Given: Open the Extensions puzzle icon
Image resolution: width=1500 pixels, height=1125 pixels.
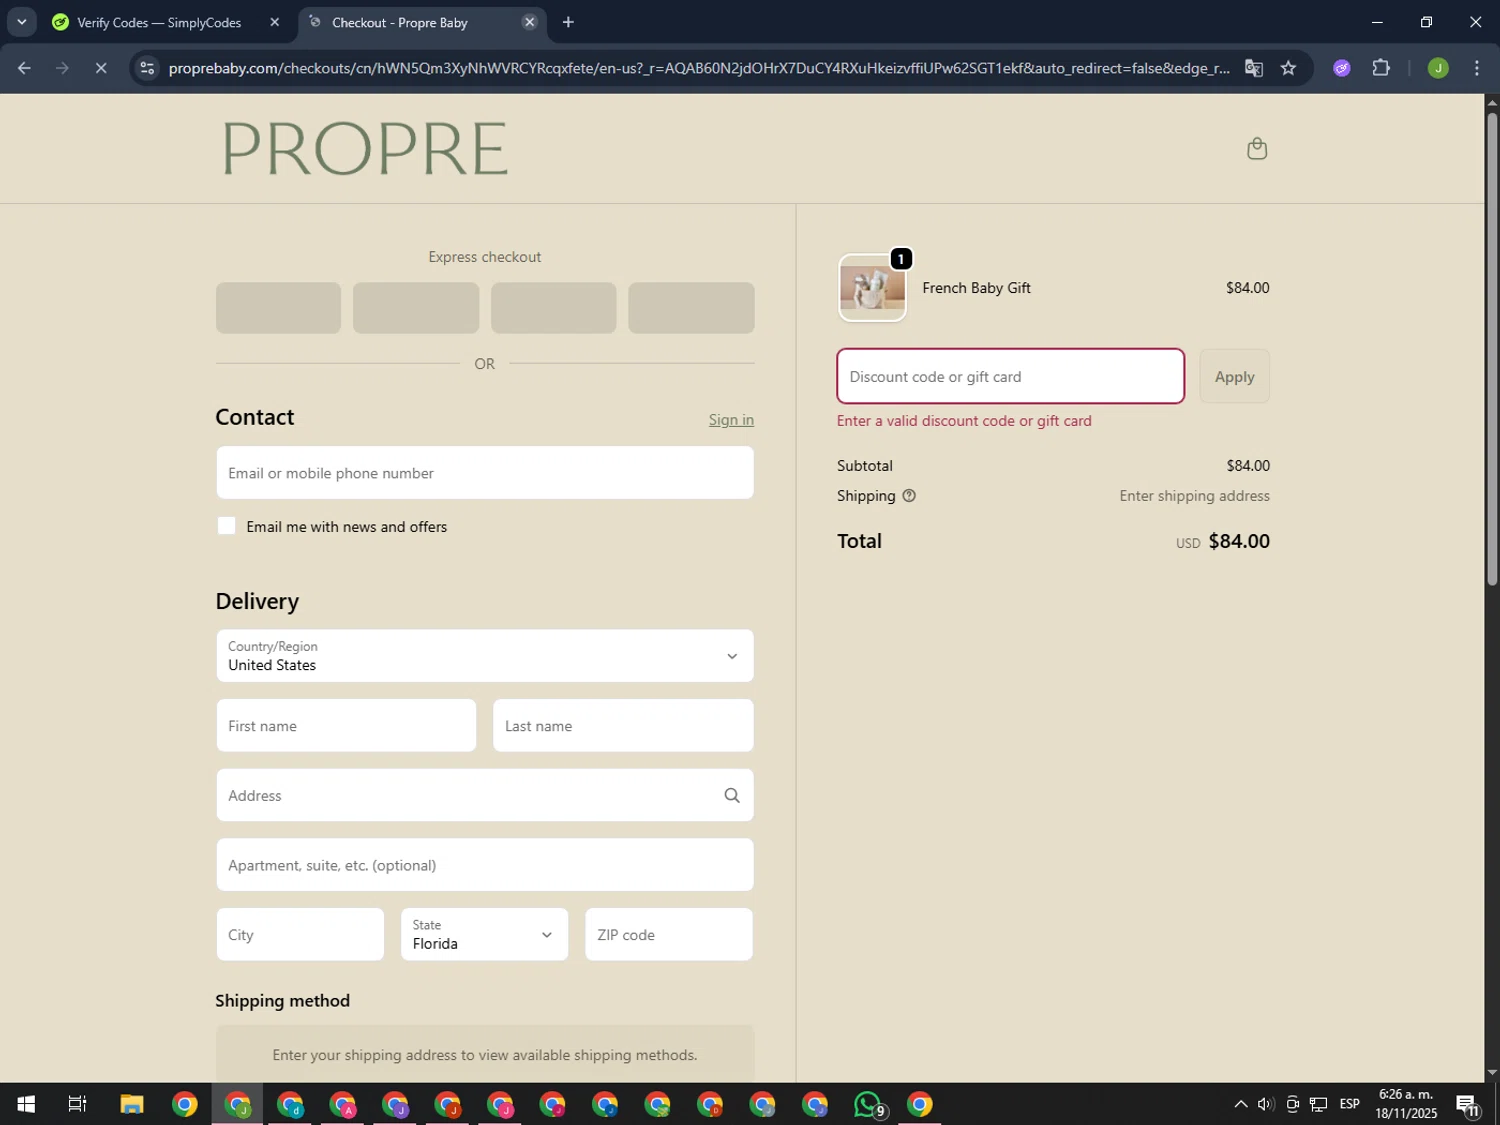Looking at the screenshot, I should [x=1381, y=68].
